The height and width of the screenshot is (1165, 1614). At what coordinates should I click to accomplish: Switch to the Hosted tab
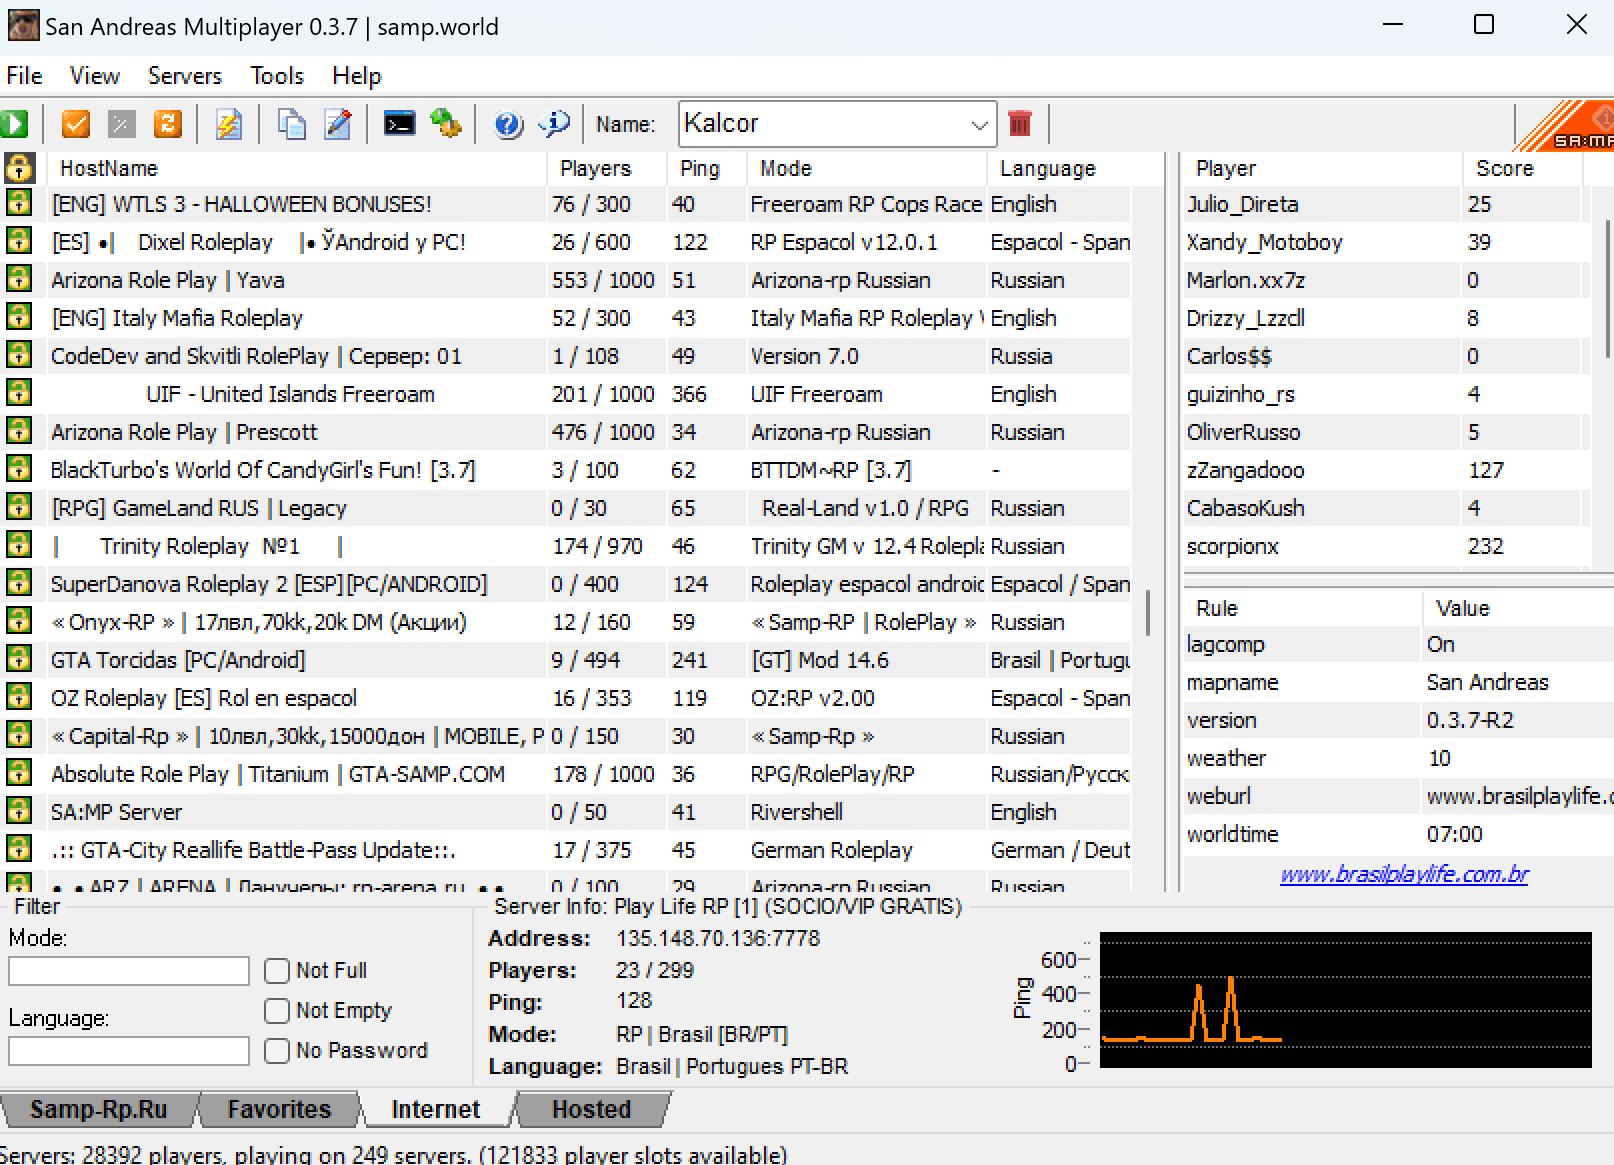(591, 1110)
